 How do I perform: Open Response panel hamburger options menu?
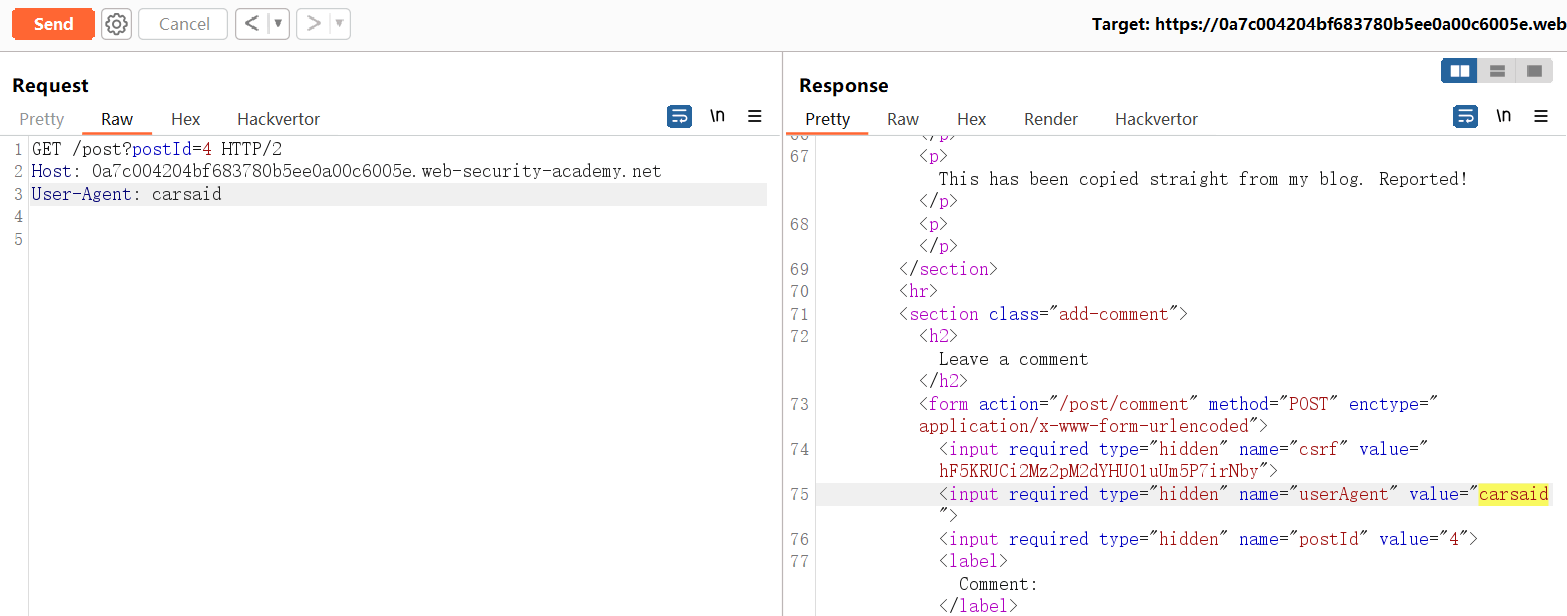(1541, 117)
